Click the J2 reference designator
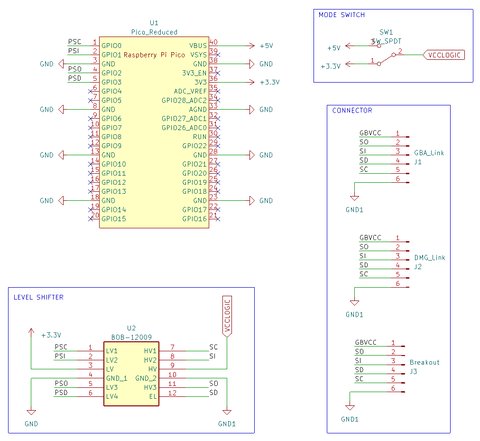The width and height of the screenshot is (480, 441). pos(418,267)
